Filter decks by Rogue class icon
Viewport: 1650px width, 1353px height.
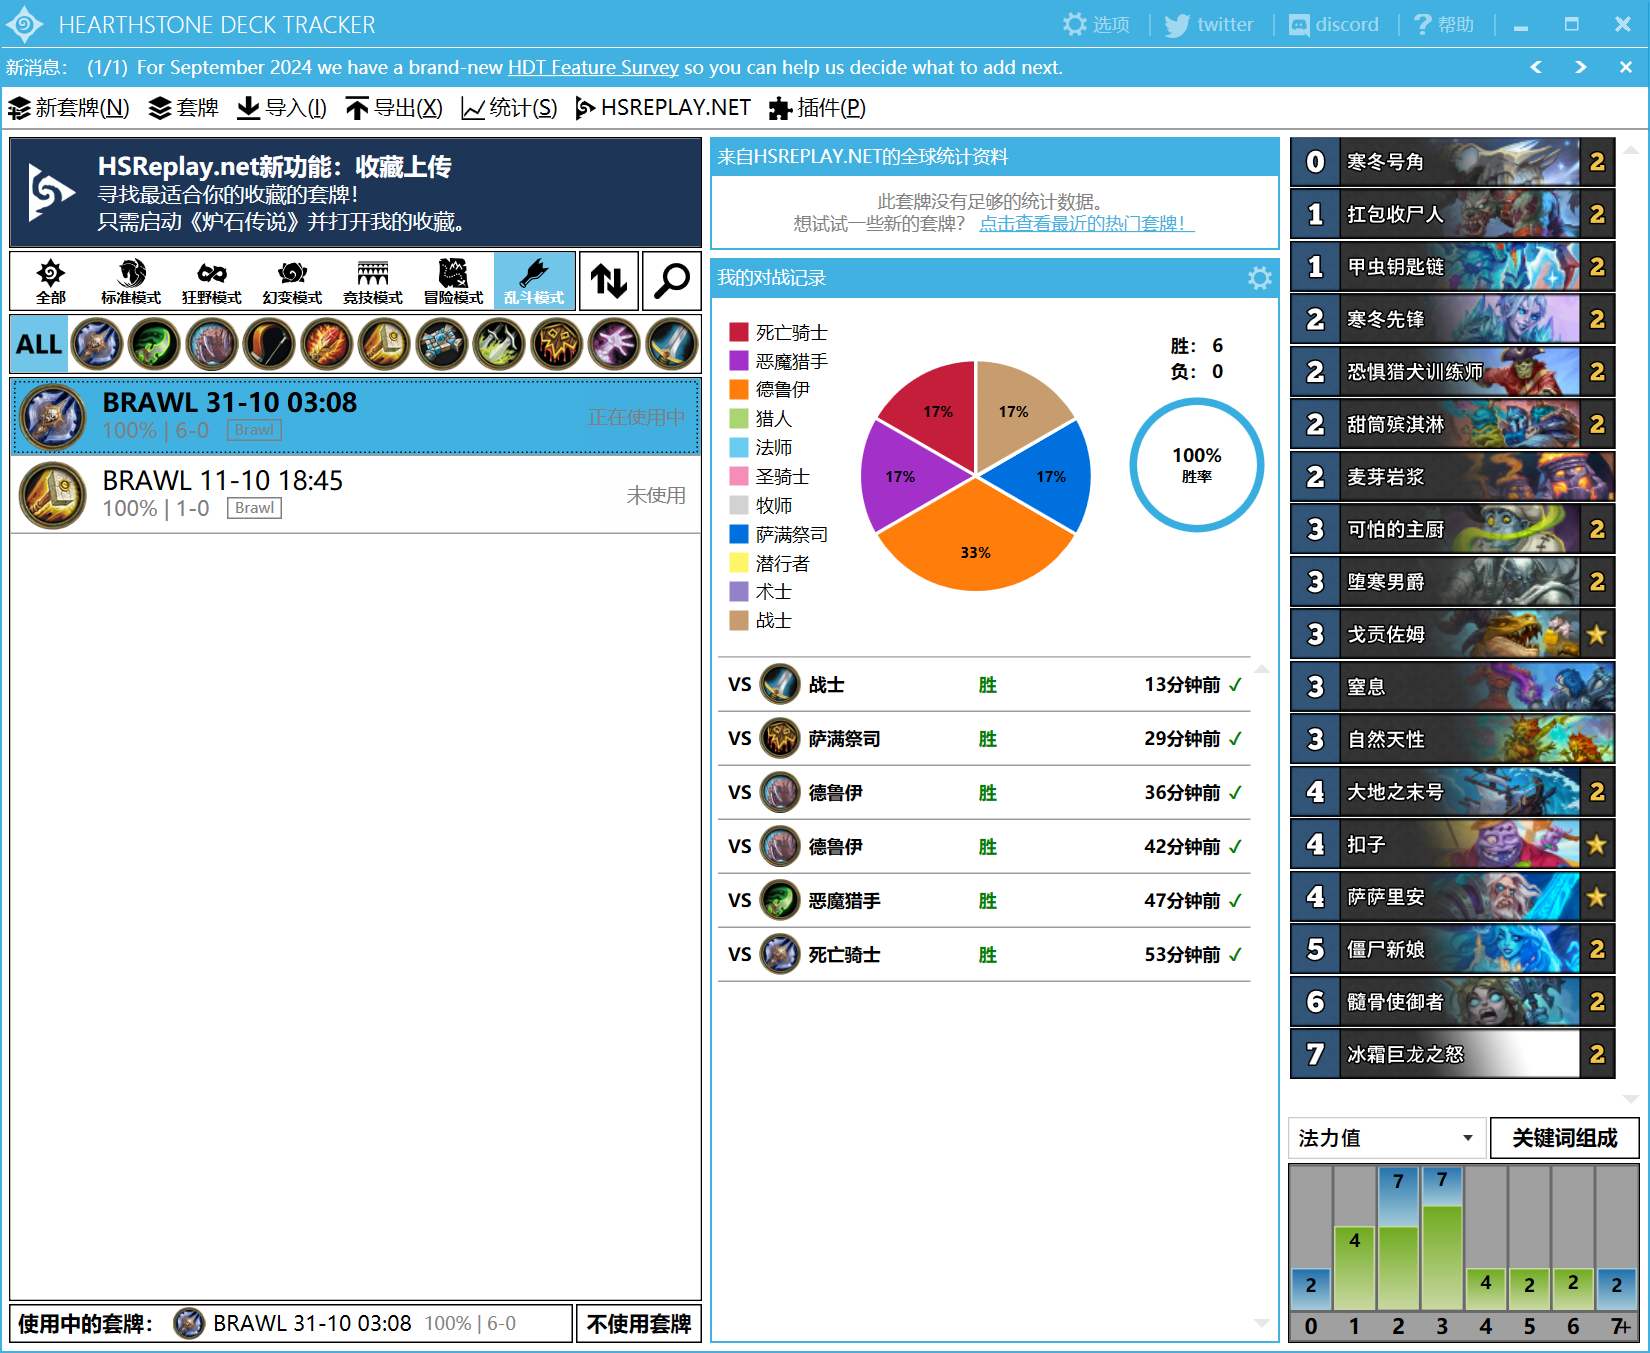point(499,344)
